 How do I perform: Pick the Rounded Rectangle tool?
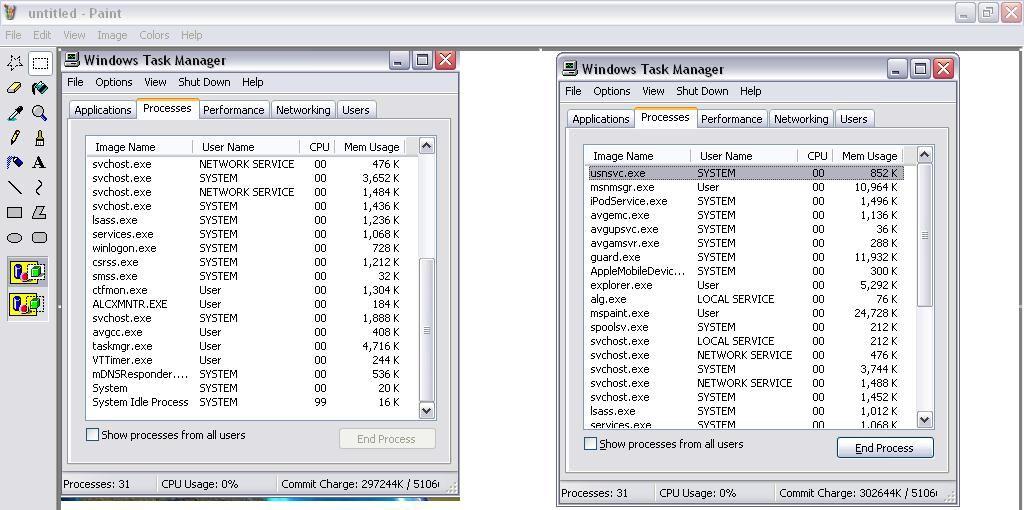click(x=40, y=238)
